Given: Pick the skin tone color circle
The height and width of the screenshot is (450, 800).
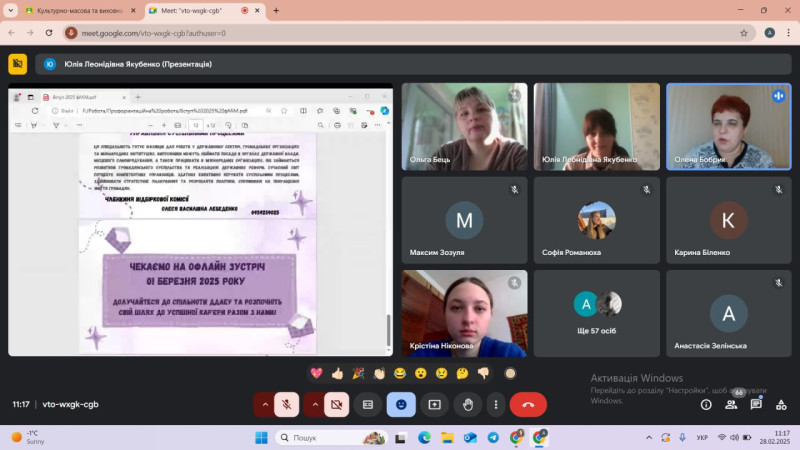Looking at the screenshot, I should [510, 373].
